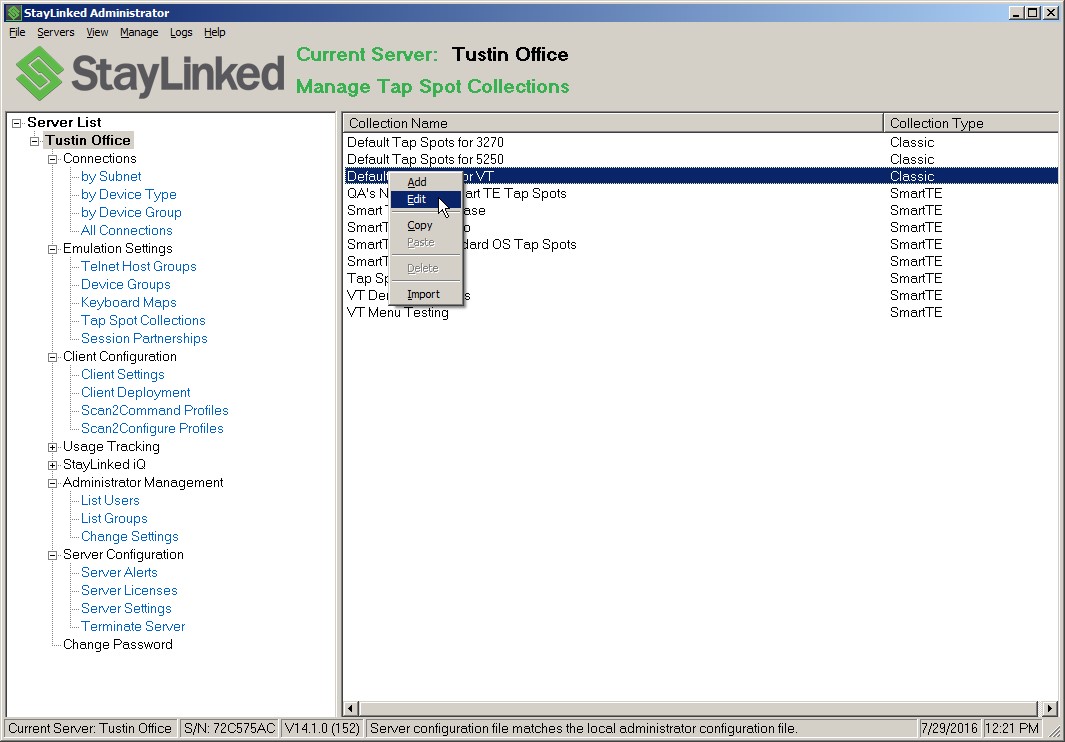Screen dimensions: 1065x742
Task: Click the StayLinked title bar application icon
Action: pyautogui.click(x=13, y=13)
